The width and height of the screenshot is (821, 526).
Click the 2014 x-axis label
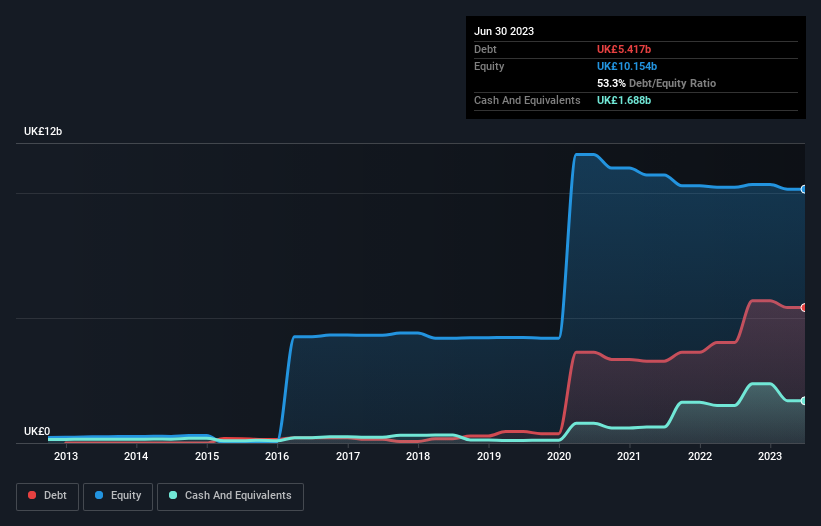tap(136, 456)
